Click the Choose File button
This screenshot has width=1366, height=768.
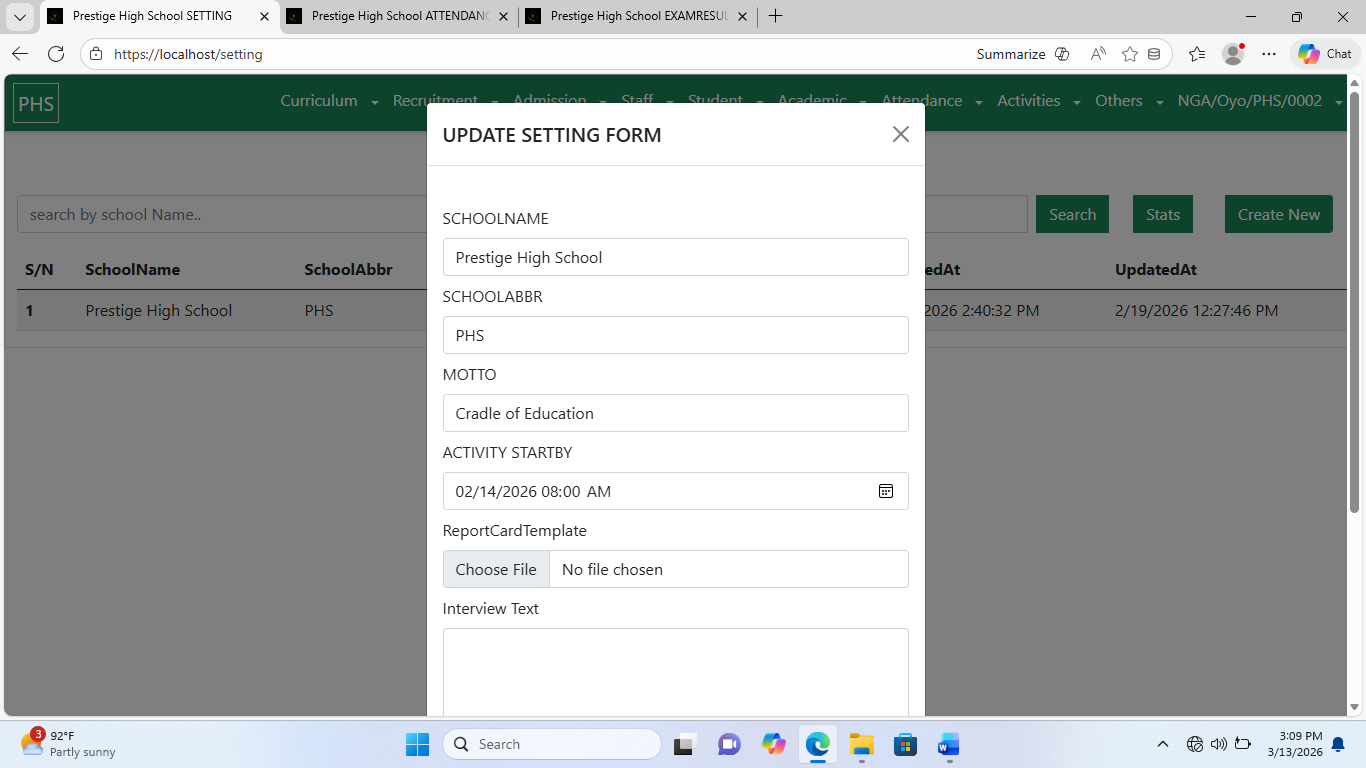[x=496, y=569]
